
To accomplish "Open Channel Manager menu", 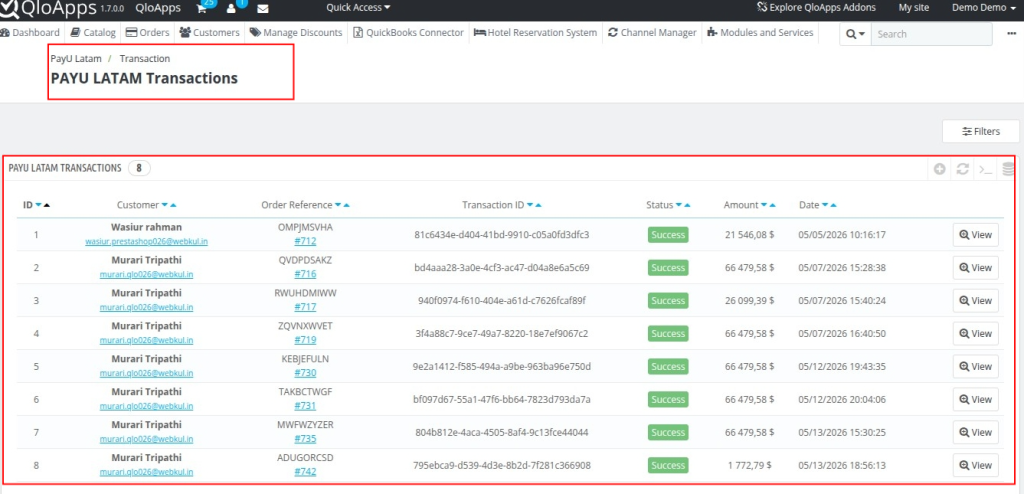I will (x=652, y=33).
